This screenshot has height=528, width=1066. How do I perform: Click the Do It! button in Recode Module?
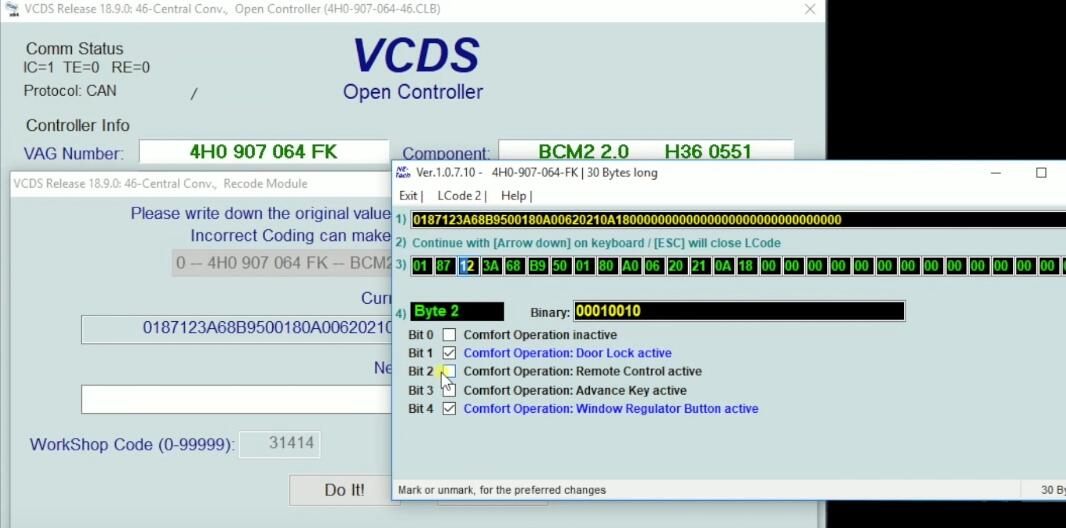[344, 490]
